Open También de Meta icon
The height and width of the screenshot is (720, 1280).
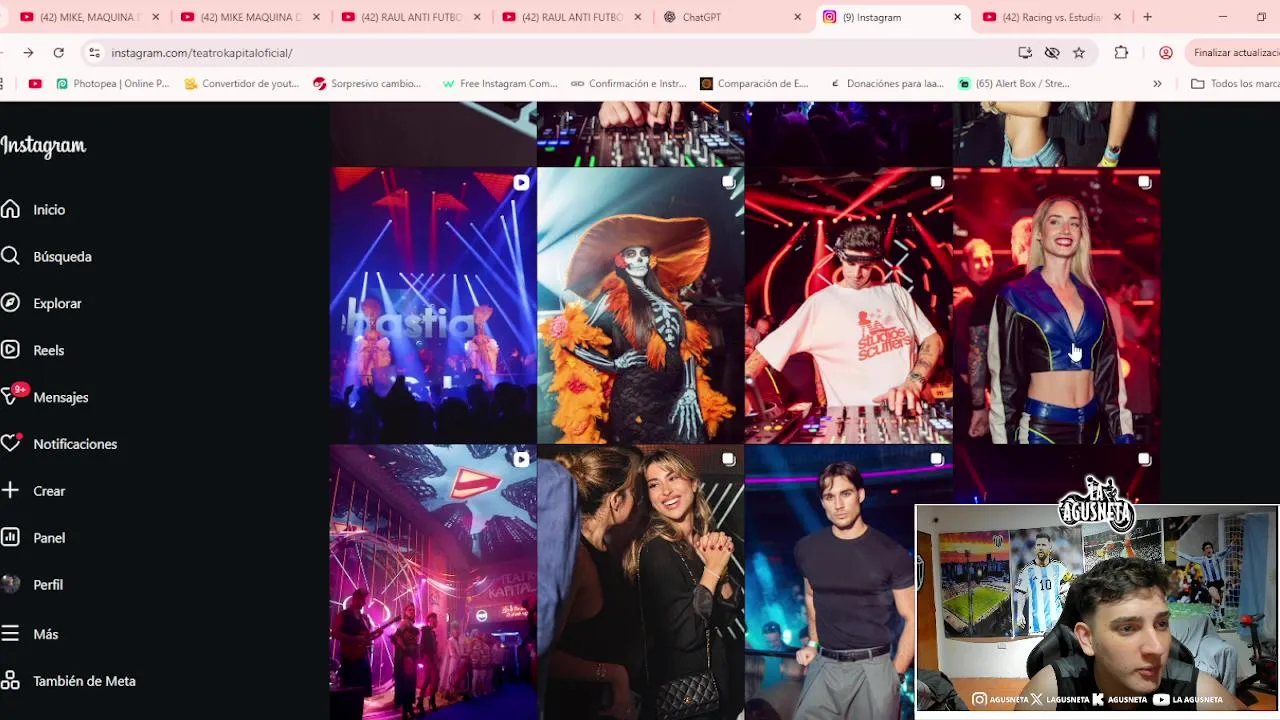coord(10,680)
